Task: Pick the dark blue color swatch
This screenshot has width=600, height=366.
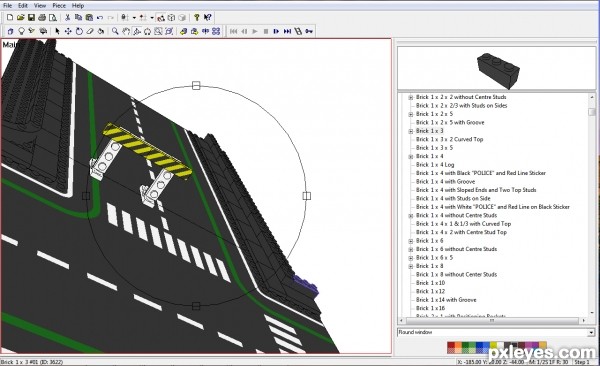Action: pyautogui.click(x=479, y=345)
